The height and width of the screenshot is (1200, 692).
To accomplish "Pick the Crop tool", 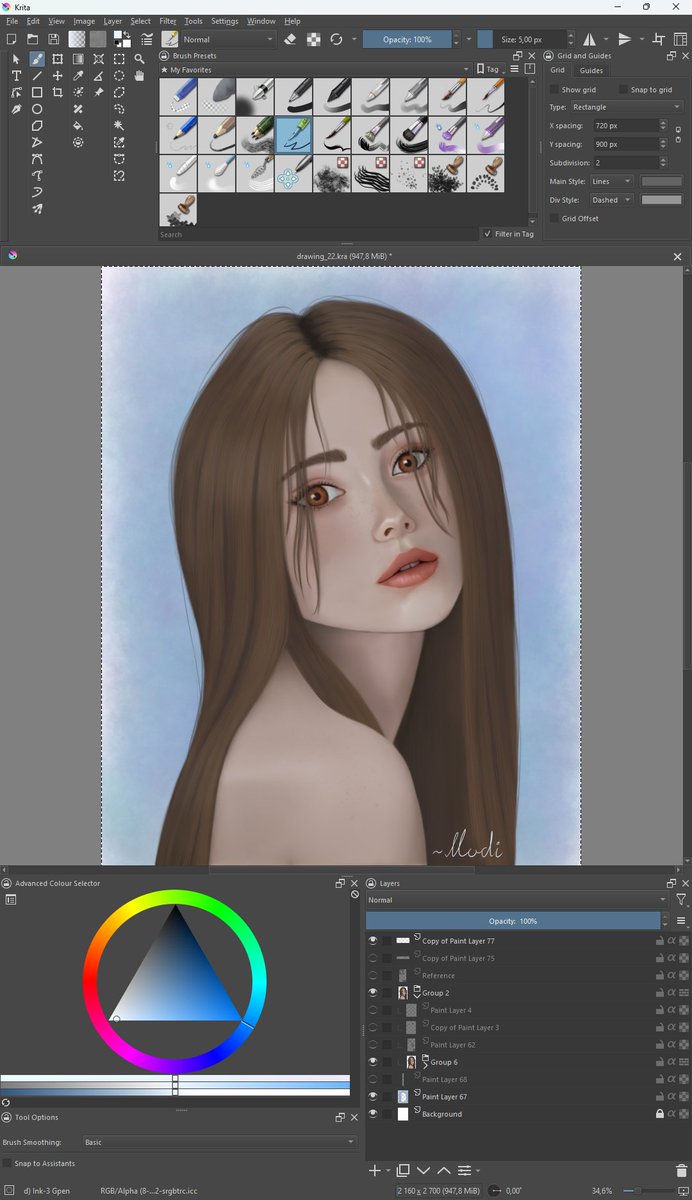I will pos(57,92).
